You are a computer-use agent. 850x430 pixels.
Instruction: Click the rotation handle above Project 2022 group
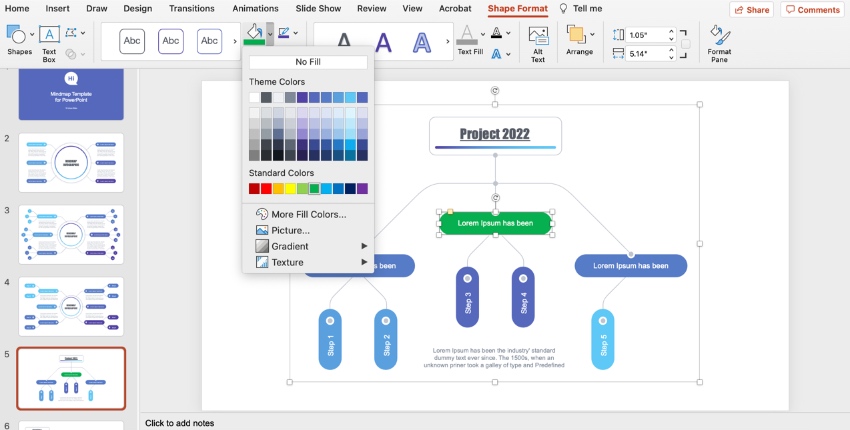pyautogui.click(x=495, y=91)
